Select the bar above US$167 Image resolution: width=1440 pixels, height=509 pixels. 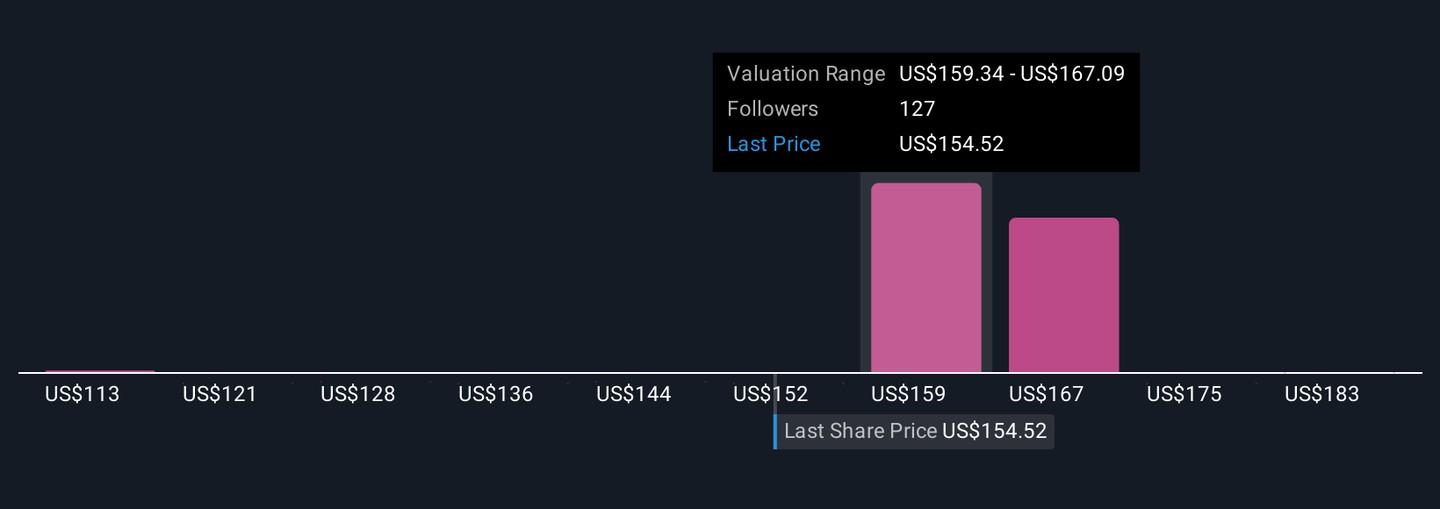point(1063,295)
